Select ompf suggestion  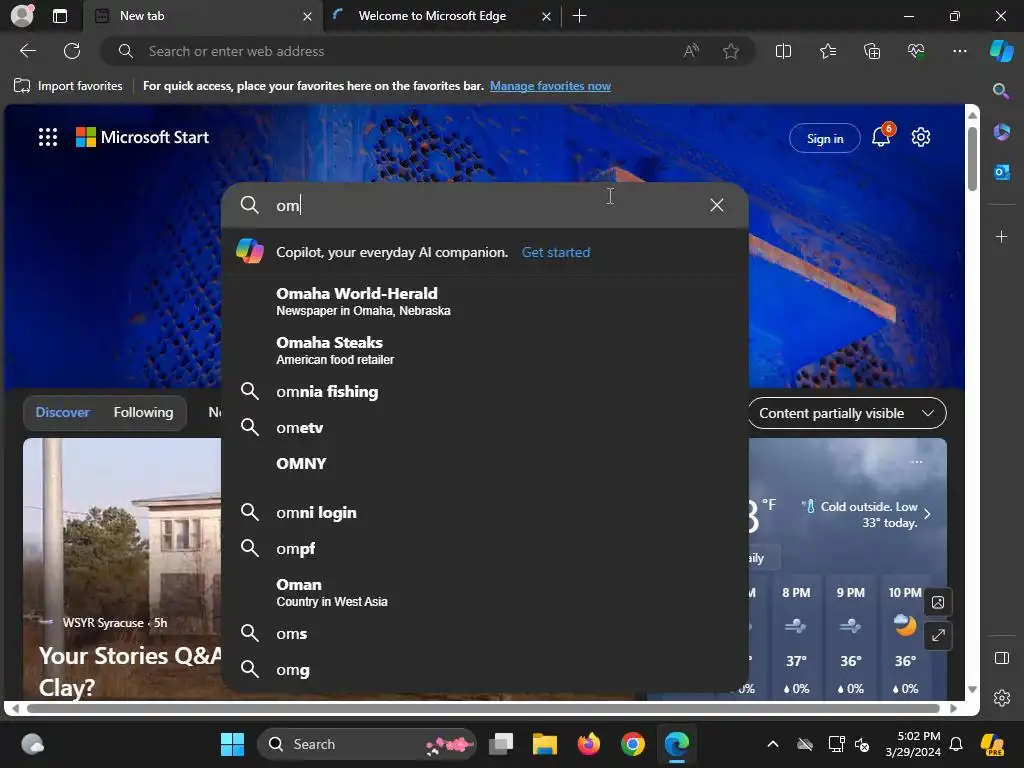pyautogui.click(x=485, y=548)
